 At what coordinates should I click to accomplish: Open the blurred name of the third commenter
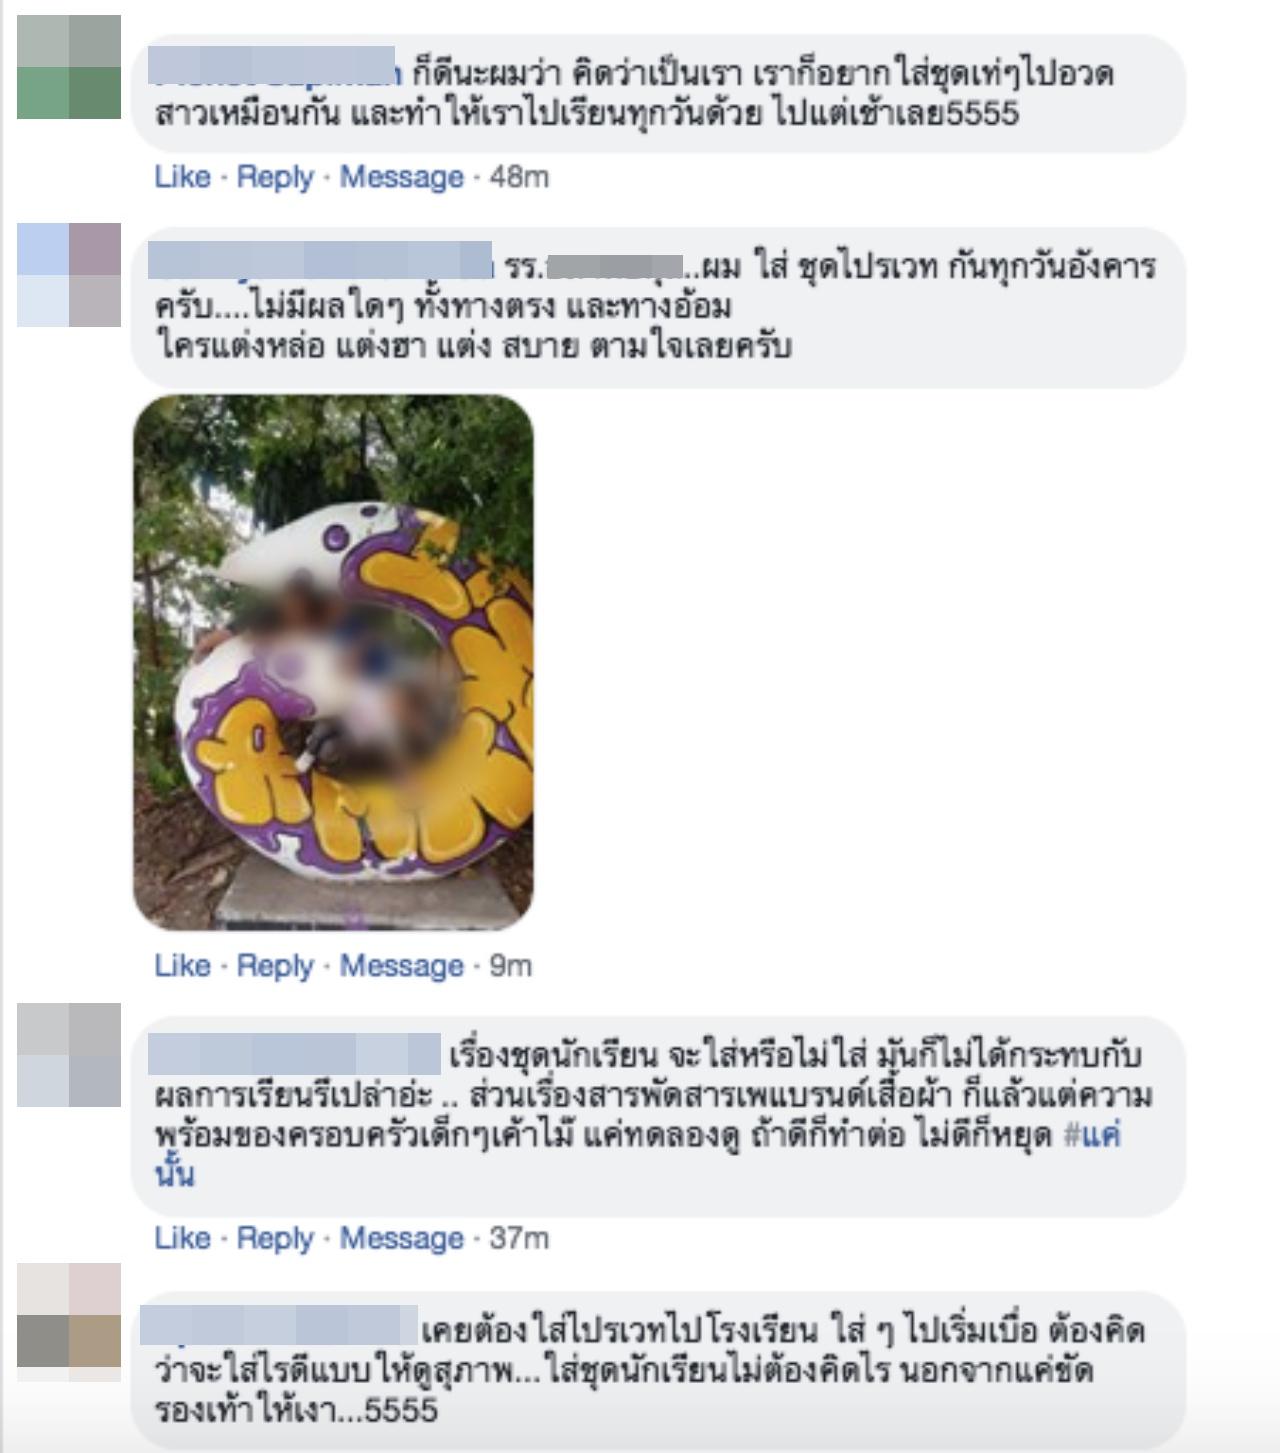[x=294, y=1056]
